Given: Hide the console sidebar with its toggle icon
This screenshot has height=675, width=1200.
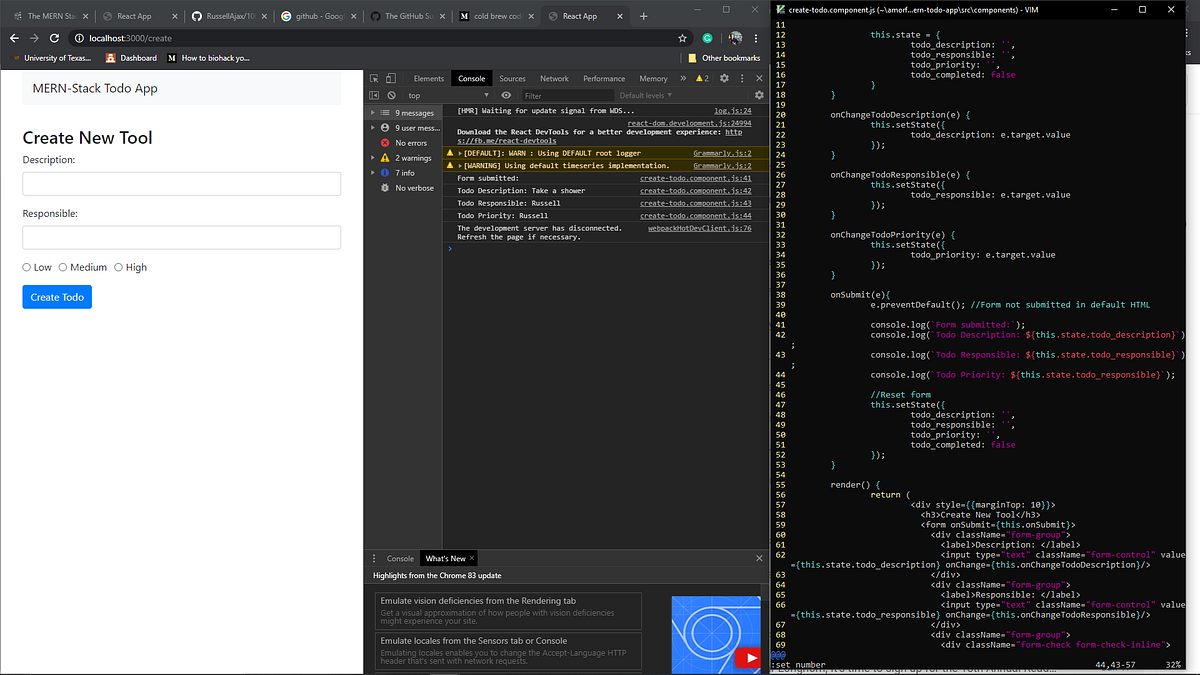Looking at the screenshot, I should [375, 94].
